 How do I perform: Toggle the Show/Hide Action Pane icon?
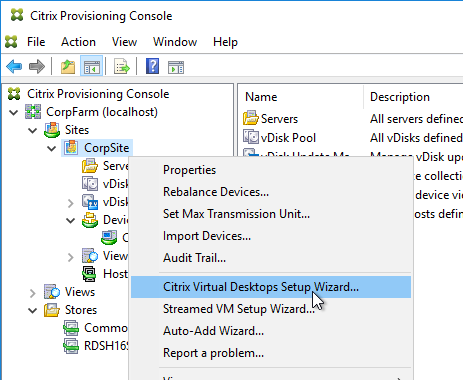pos(176,67)
